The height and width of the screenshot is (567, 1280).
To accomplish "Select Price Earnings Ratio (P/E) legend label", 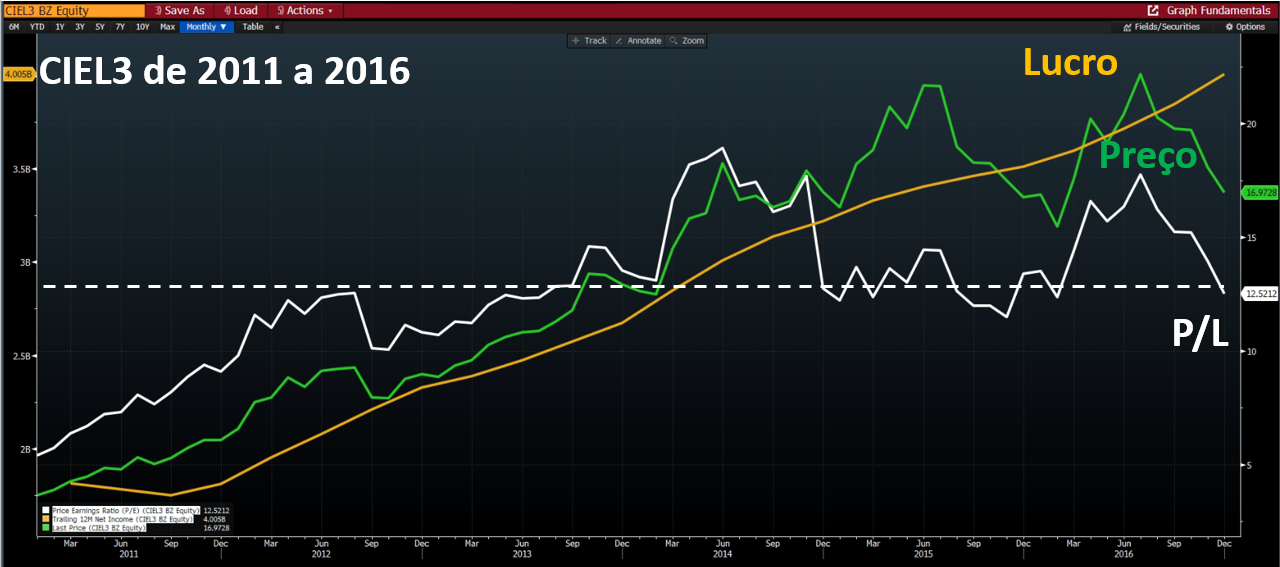I will coord(125,510).
